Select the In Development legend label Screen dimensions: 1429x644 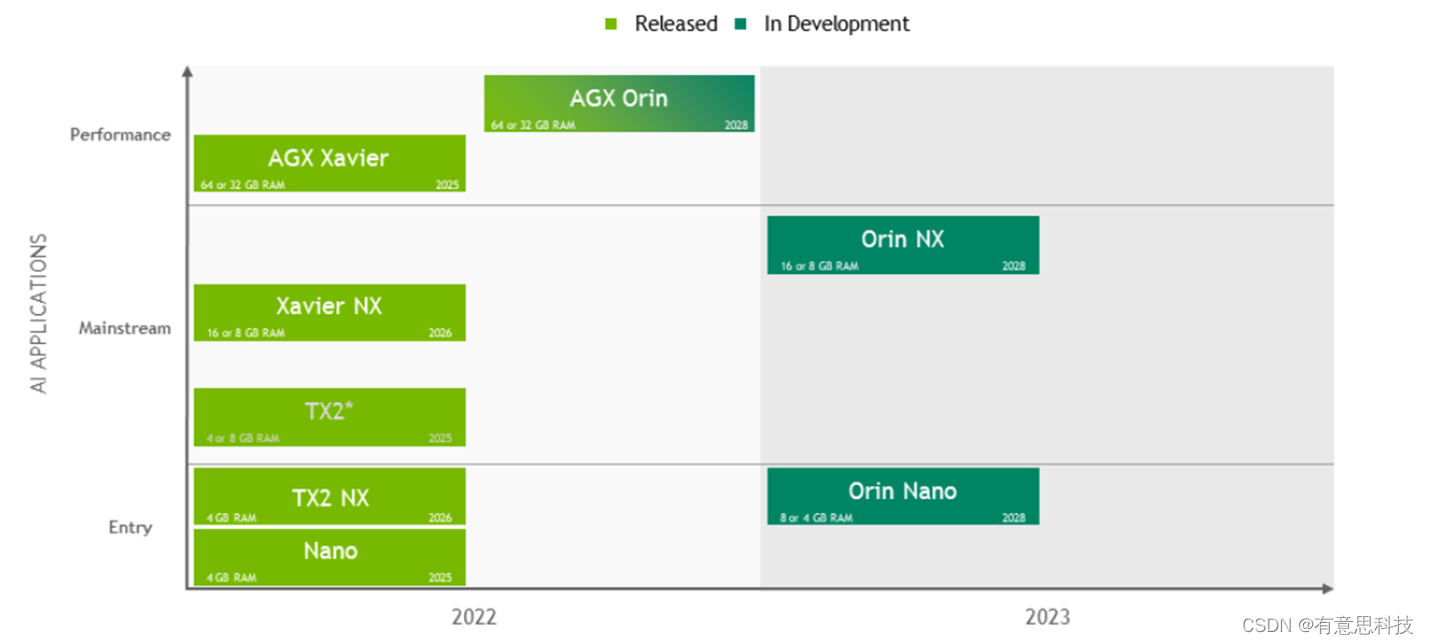[x=837, y=23]
